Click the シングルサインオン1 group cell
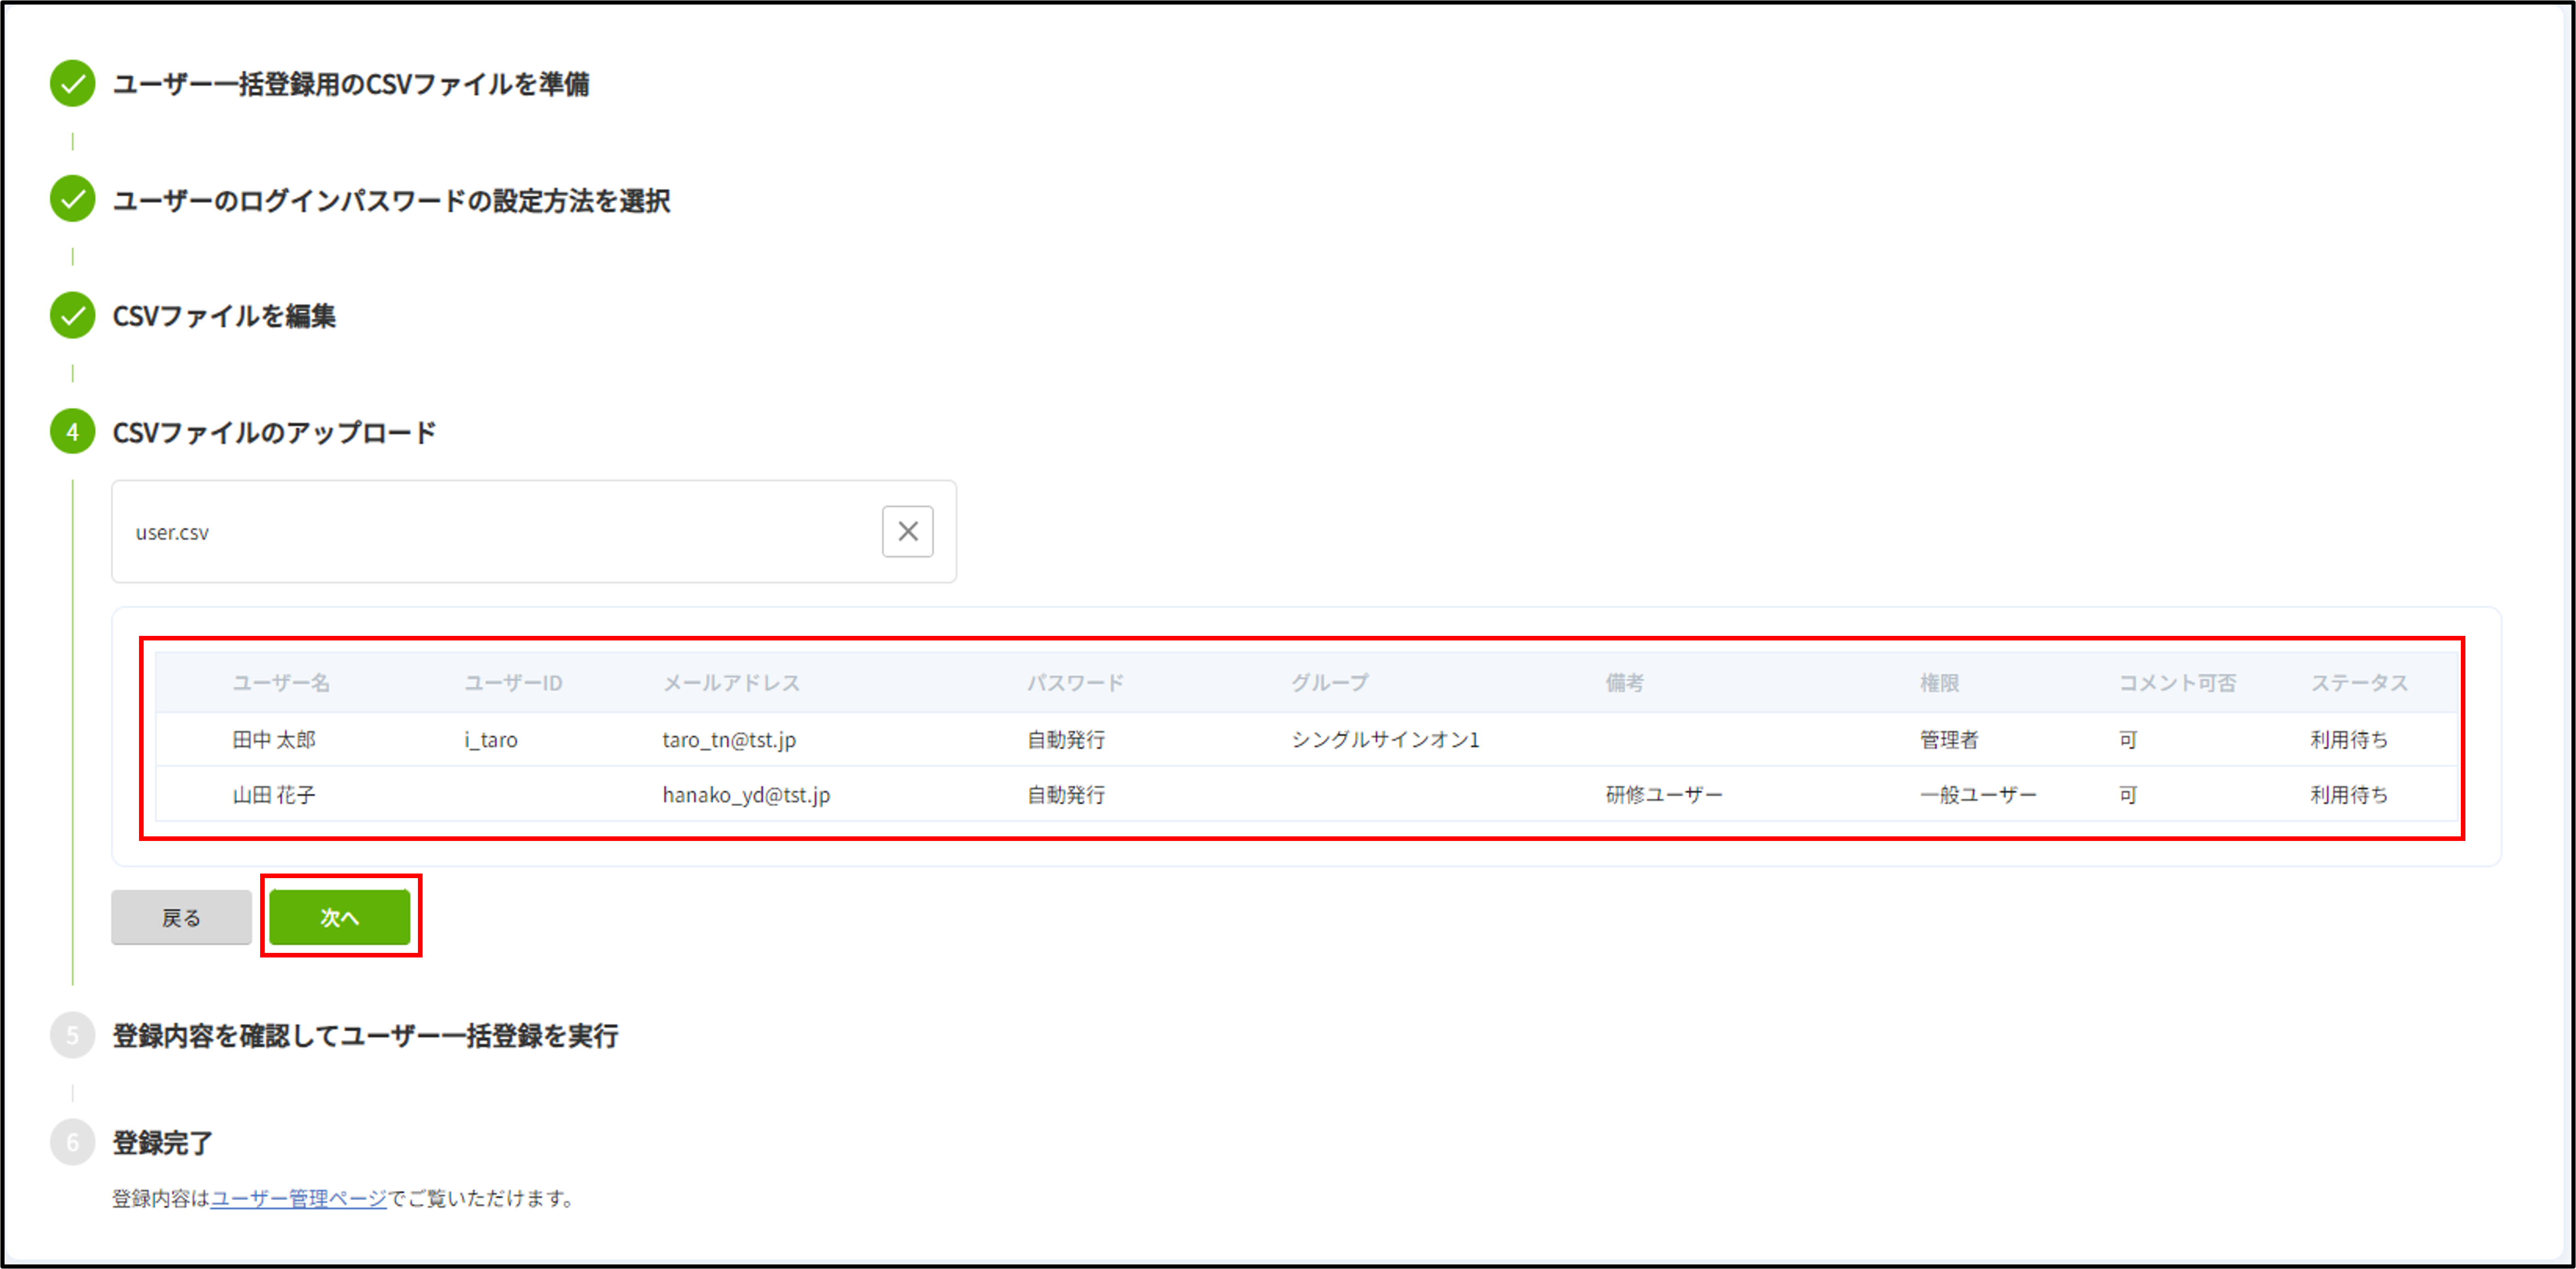Screen dimensions: 2576x1269 [1385, 739]
